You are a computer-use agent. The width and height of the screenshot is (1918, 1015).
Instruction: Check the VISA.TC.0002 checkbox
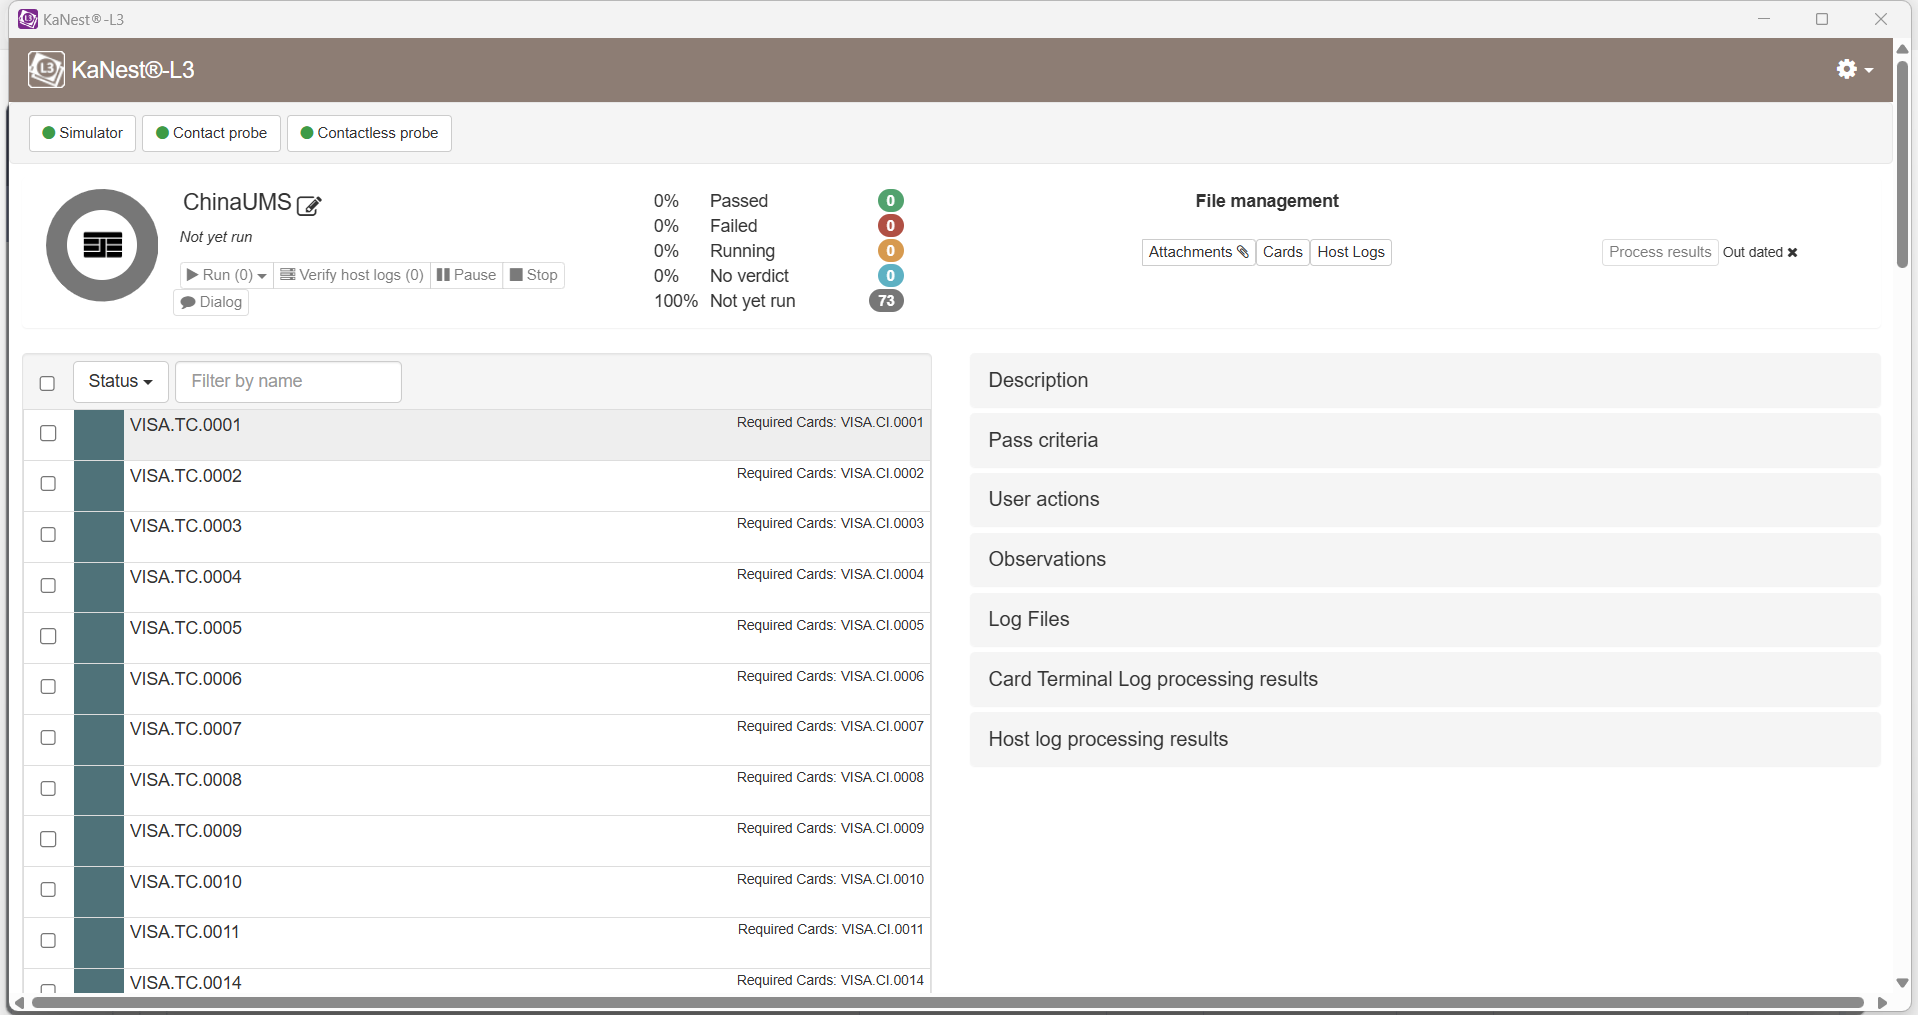tap(48, 483)
